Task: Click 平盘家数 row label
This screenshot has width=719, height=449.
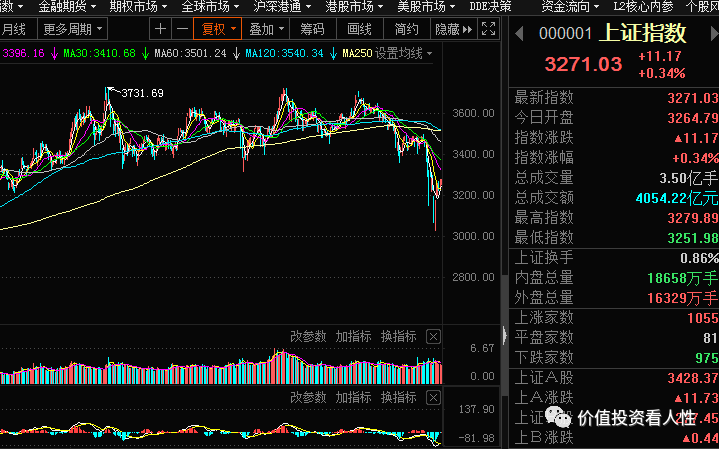Action: pos(544,338)
